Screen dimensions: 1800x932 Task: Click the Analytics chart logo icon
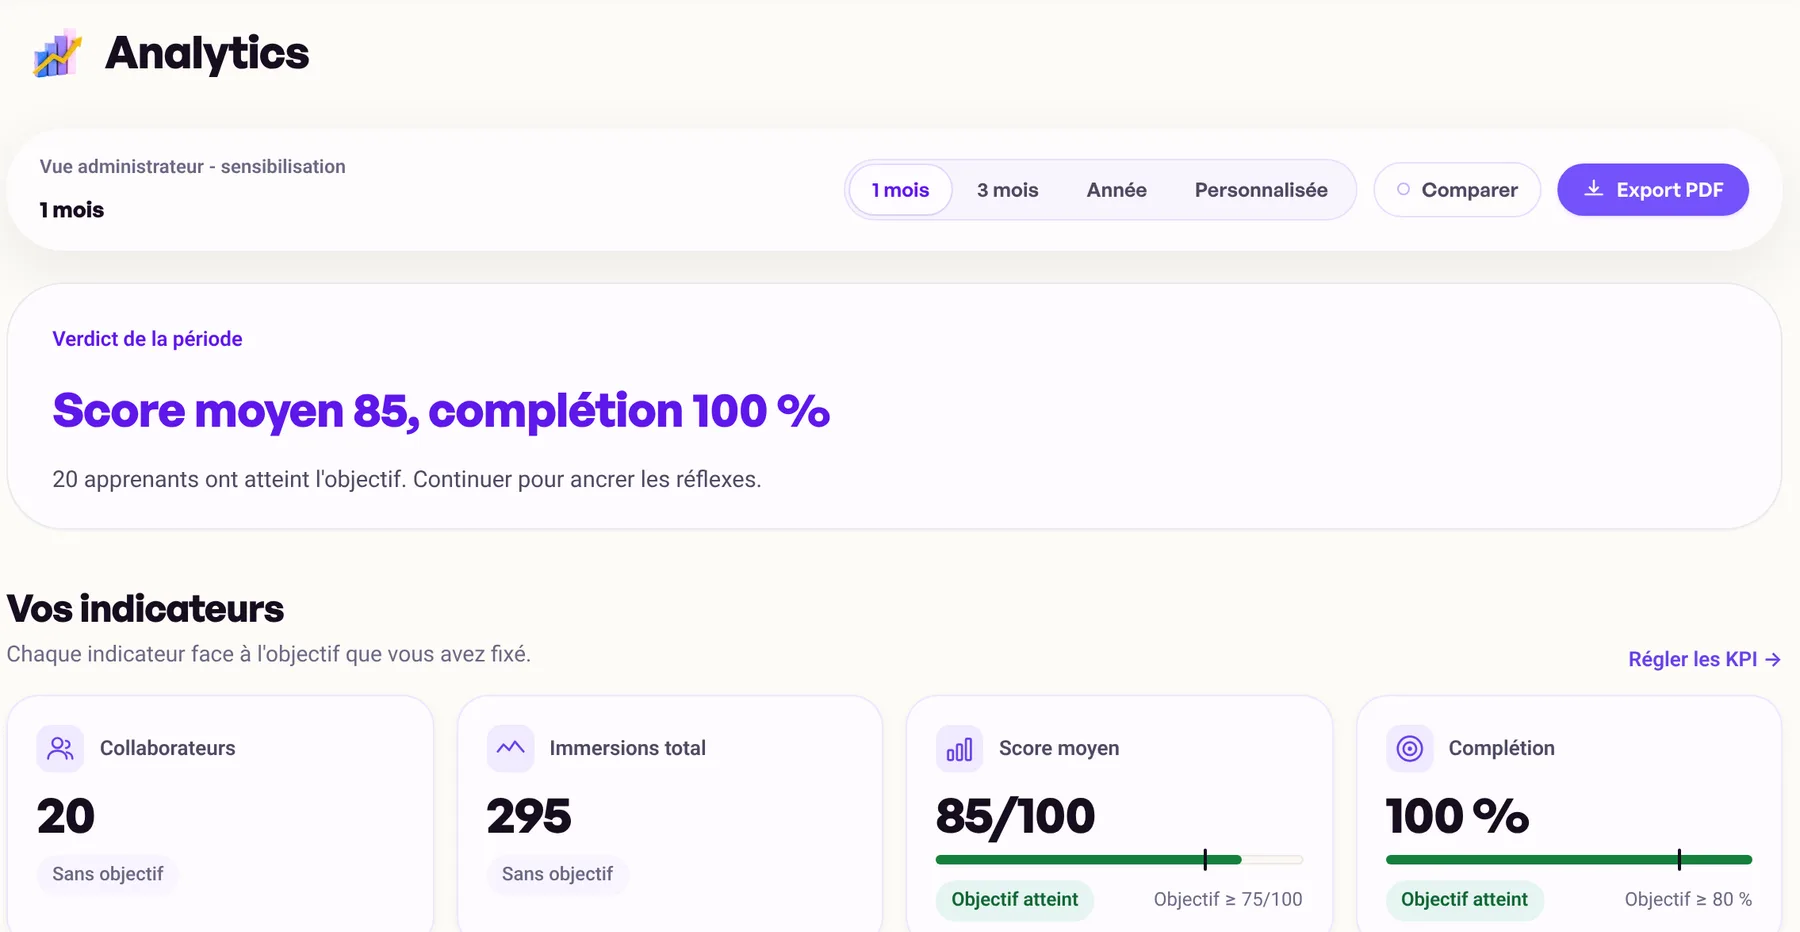[x=57, y=53]
